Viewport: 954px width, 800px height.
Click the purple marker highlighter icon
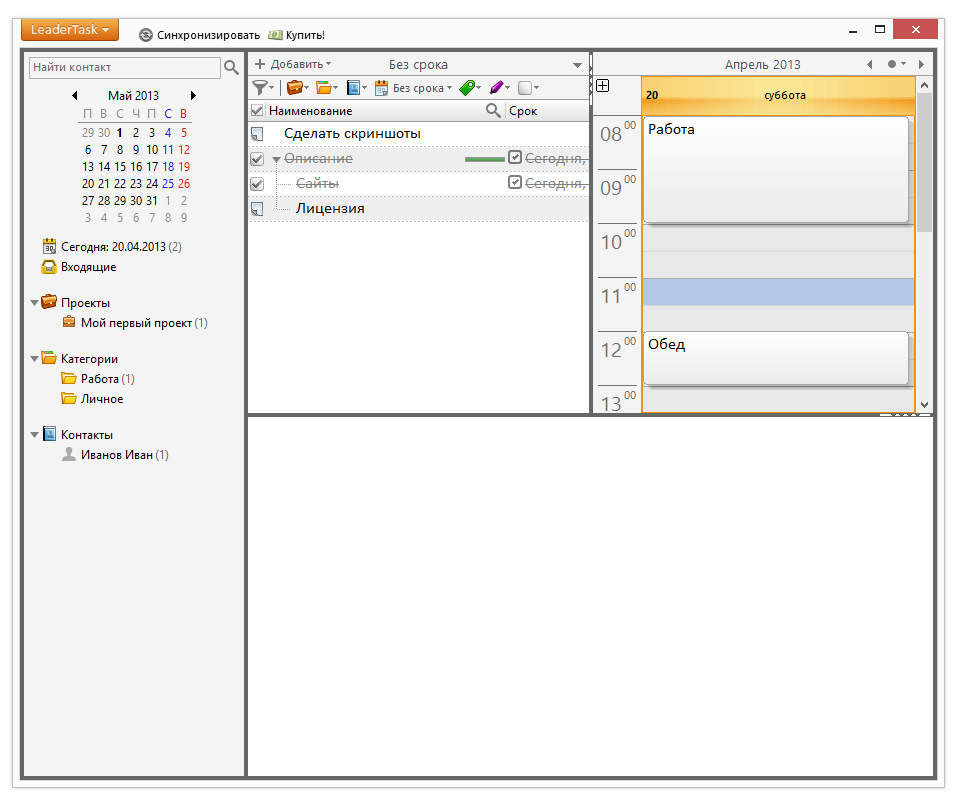click(496, 88)
